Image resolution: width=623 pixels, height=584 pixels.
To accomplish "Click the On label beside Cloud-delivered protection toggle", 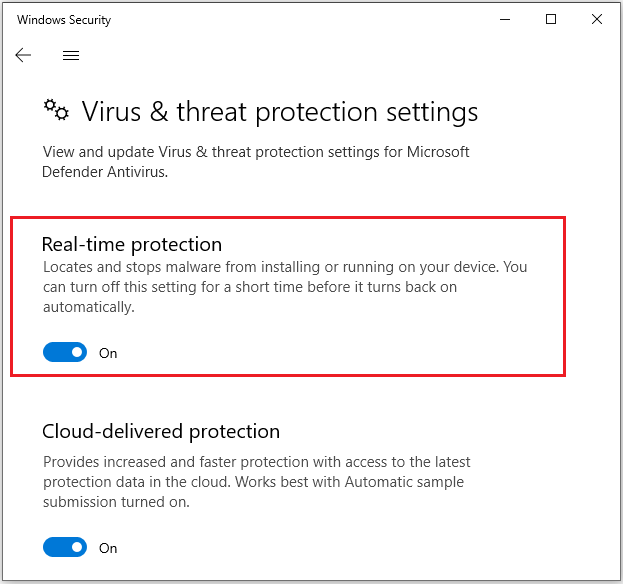I will coord(108,548).
